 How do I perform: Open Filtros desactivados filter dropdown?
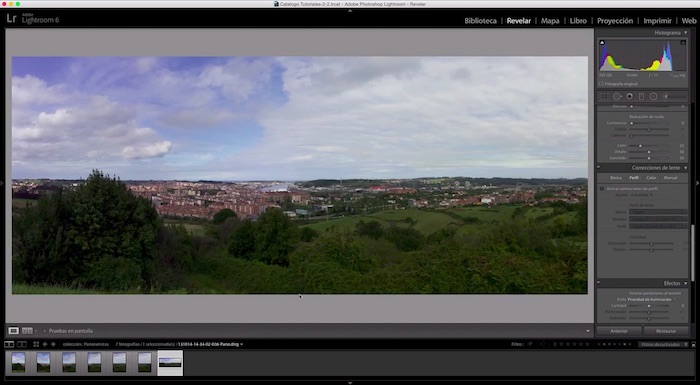pos(663,344)
